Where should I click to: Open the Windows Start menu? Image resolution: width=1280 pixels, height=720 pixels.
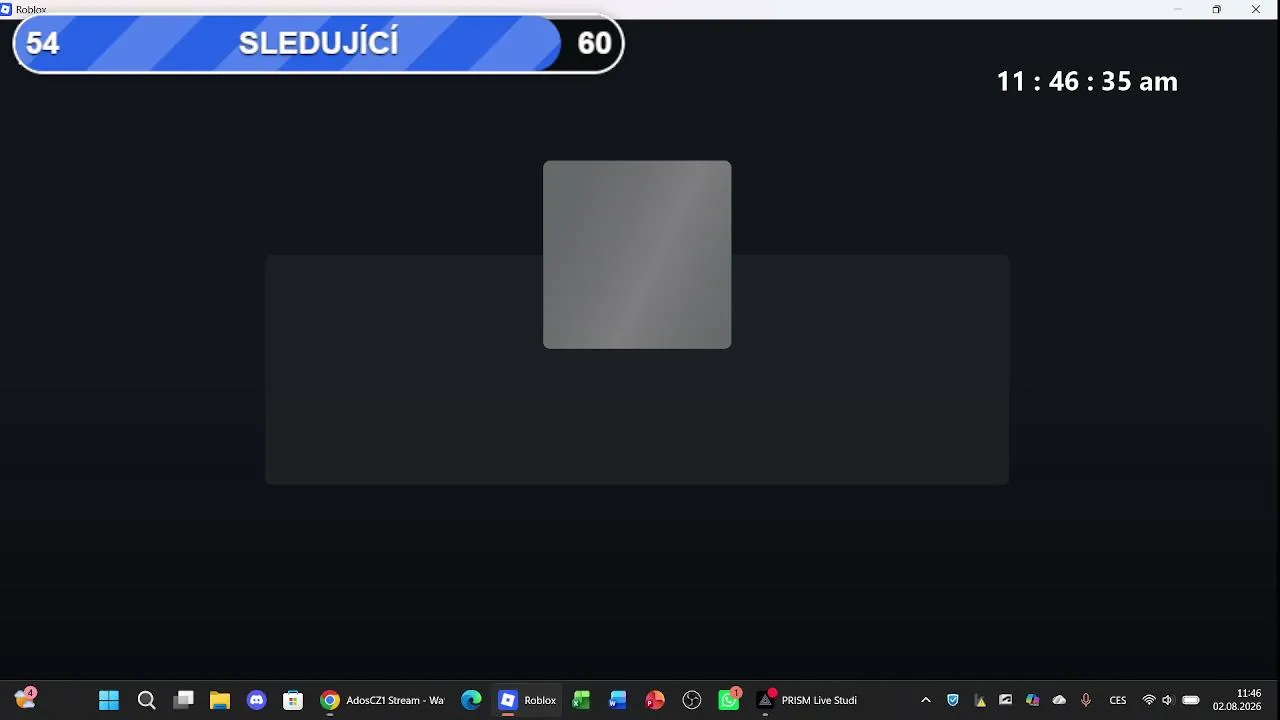(x=109, y=700)
